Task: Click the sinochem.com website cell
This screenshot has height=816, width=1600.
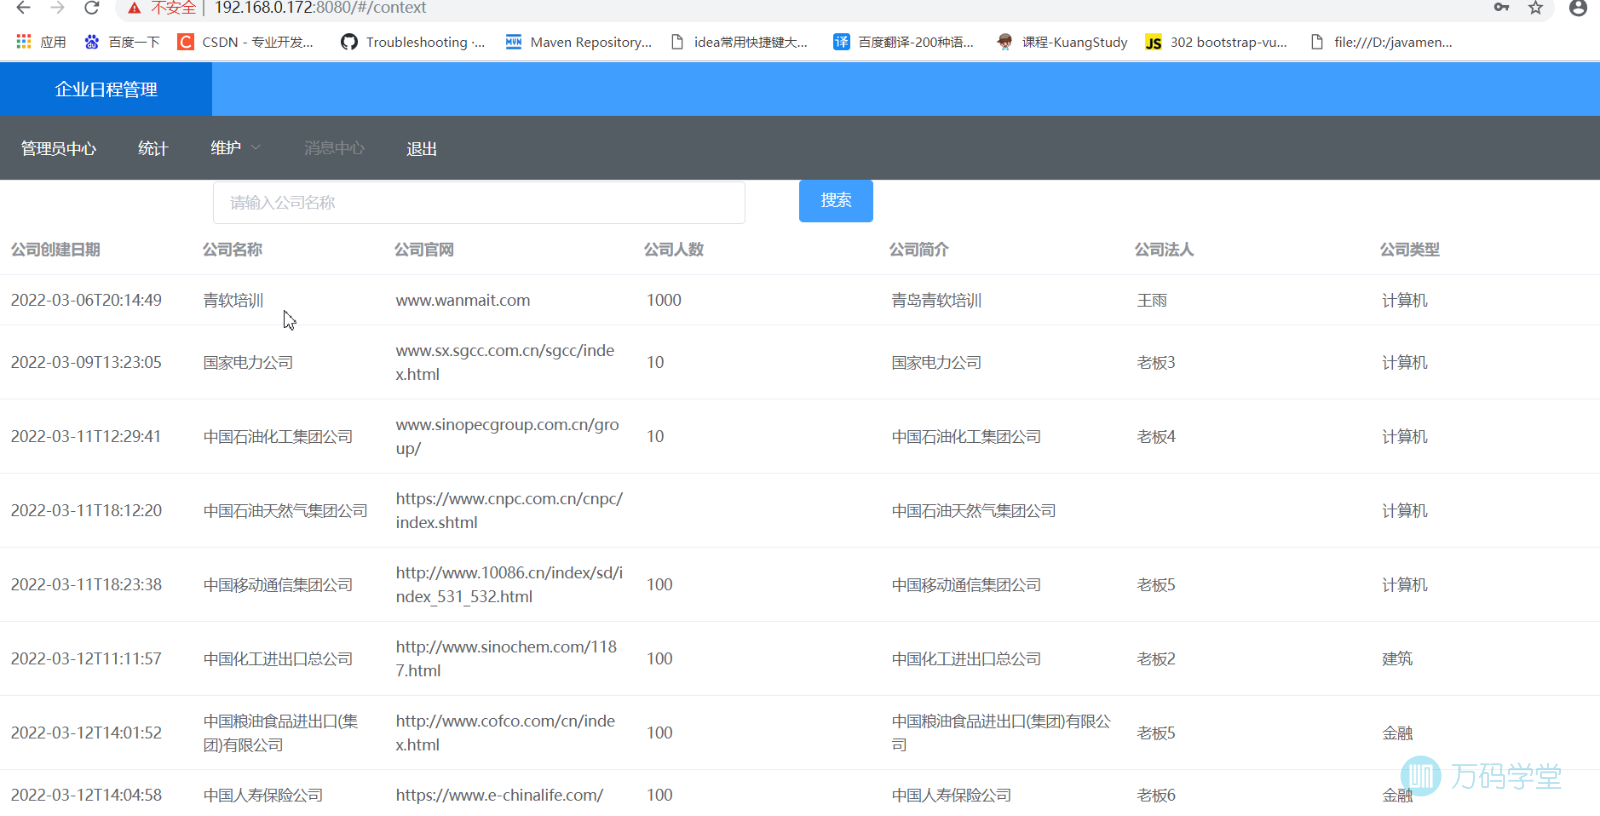Action: (506, 658)
